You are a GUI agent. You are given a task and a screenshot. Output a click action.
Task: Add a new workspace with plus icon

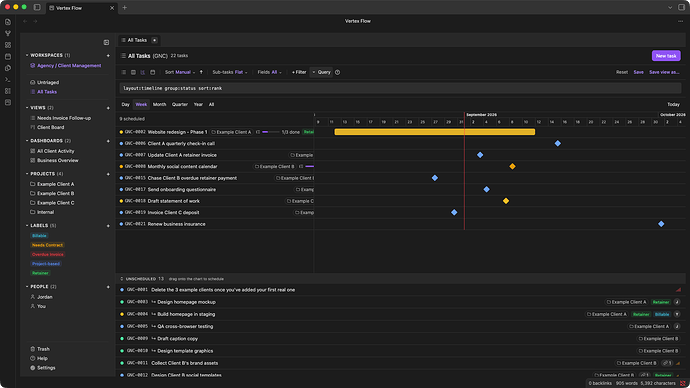108,55
